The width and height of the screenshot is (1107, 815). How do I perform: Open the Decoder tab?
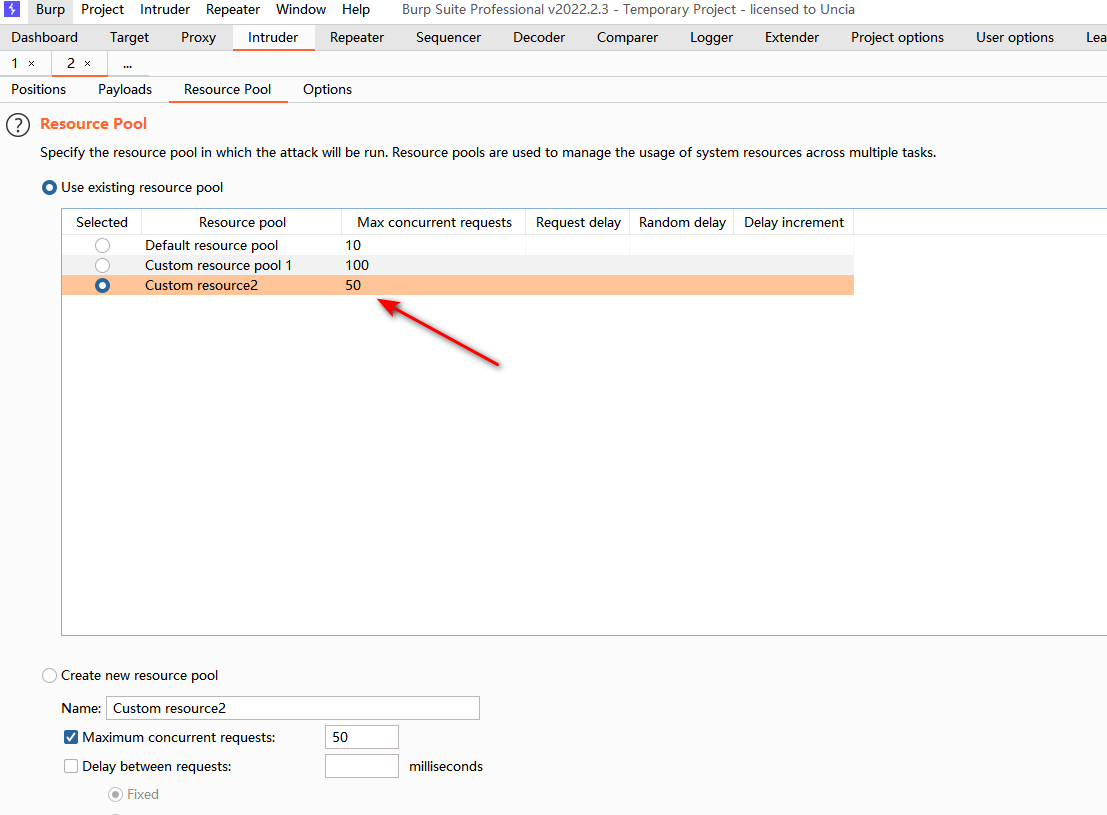click(x=539, y=37)
